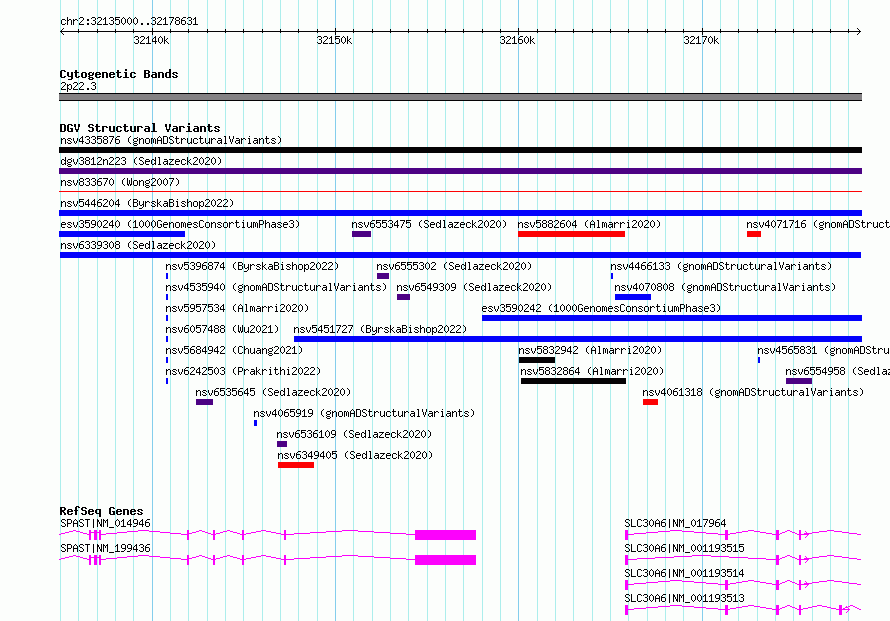Select the black nsv5832942 variant bar
Viewport: 890px width, 621px height.
[x=537, y=360]
